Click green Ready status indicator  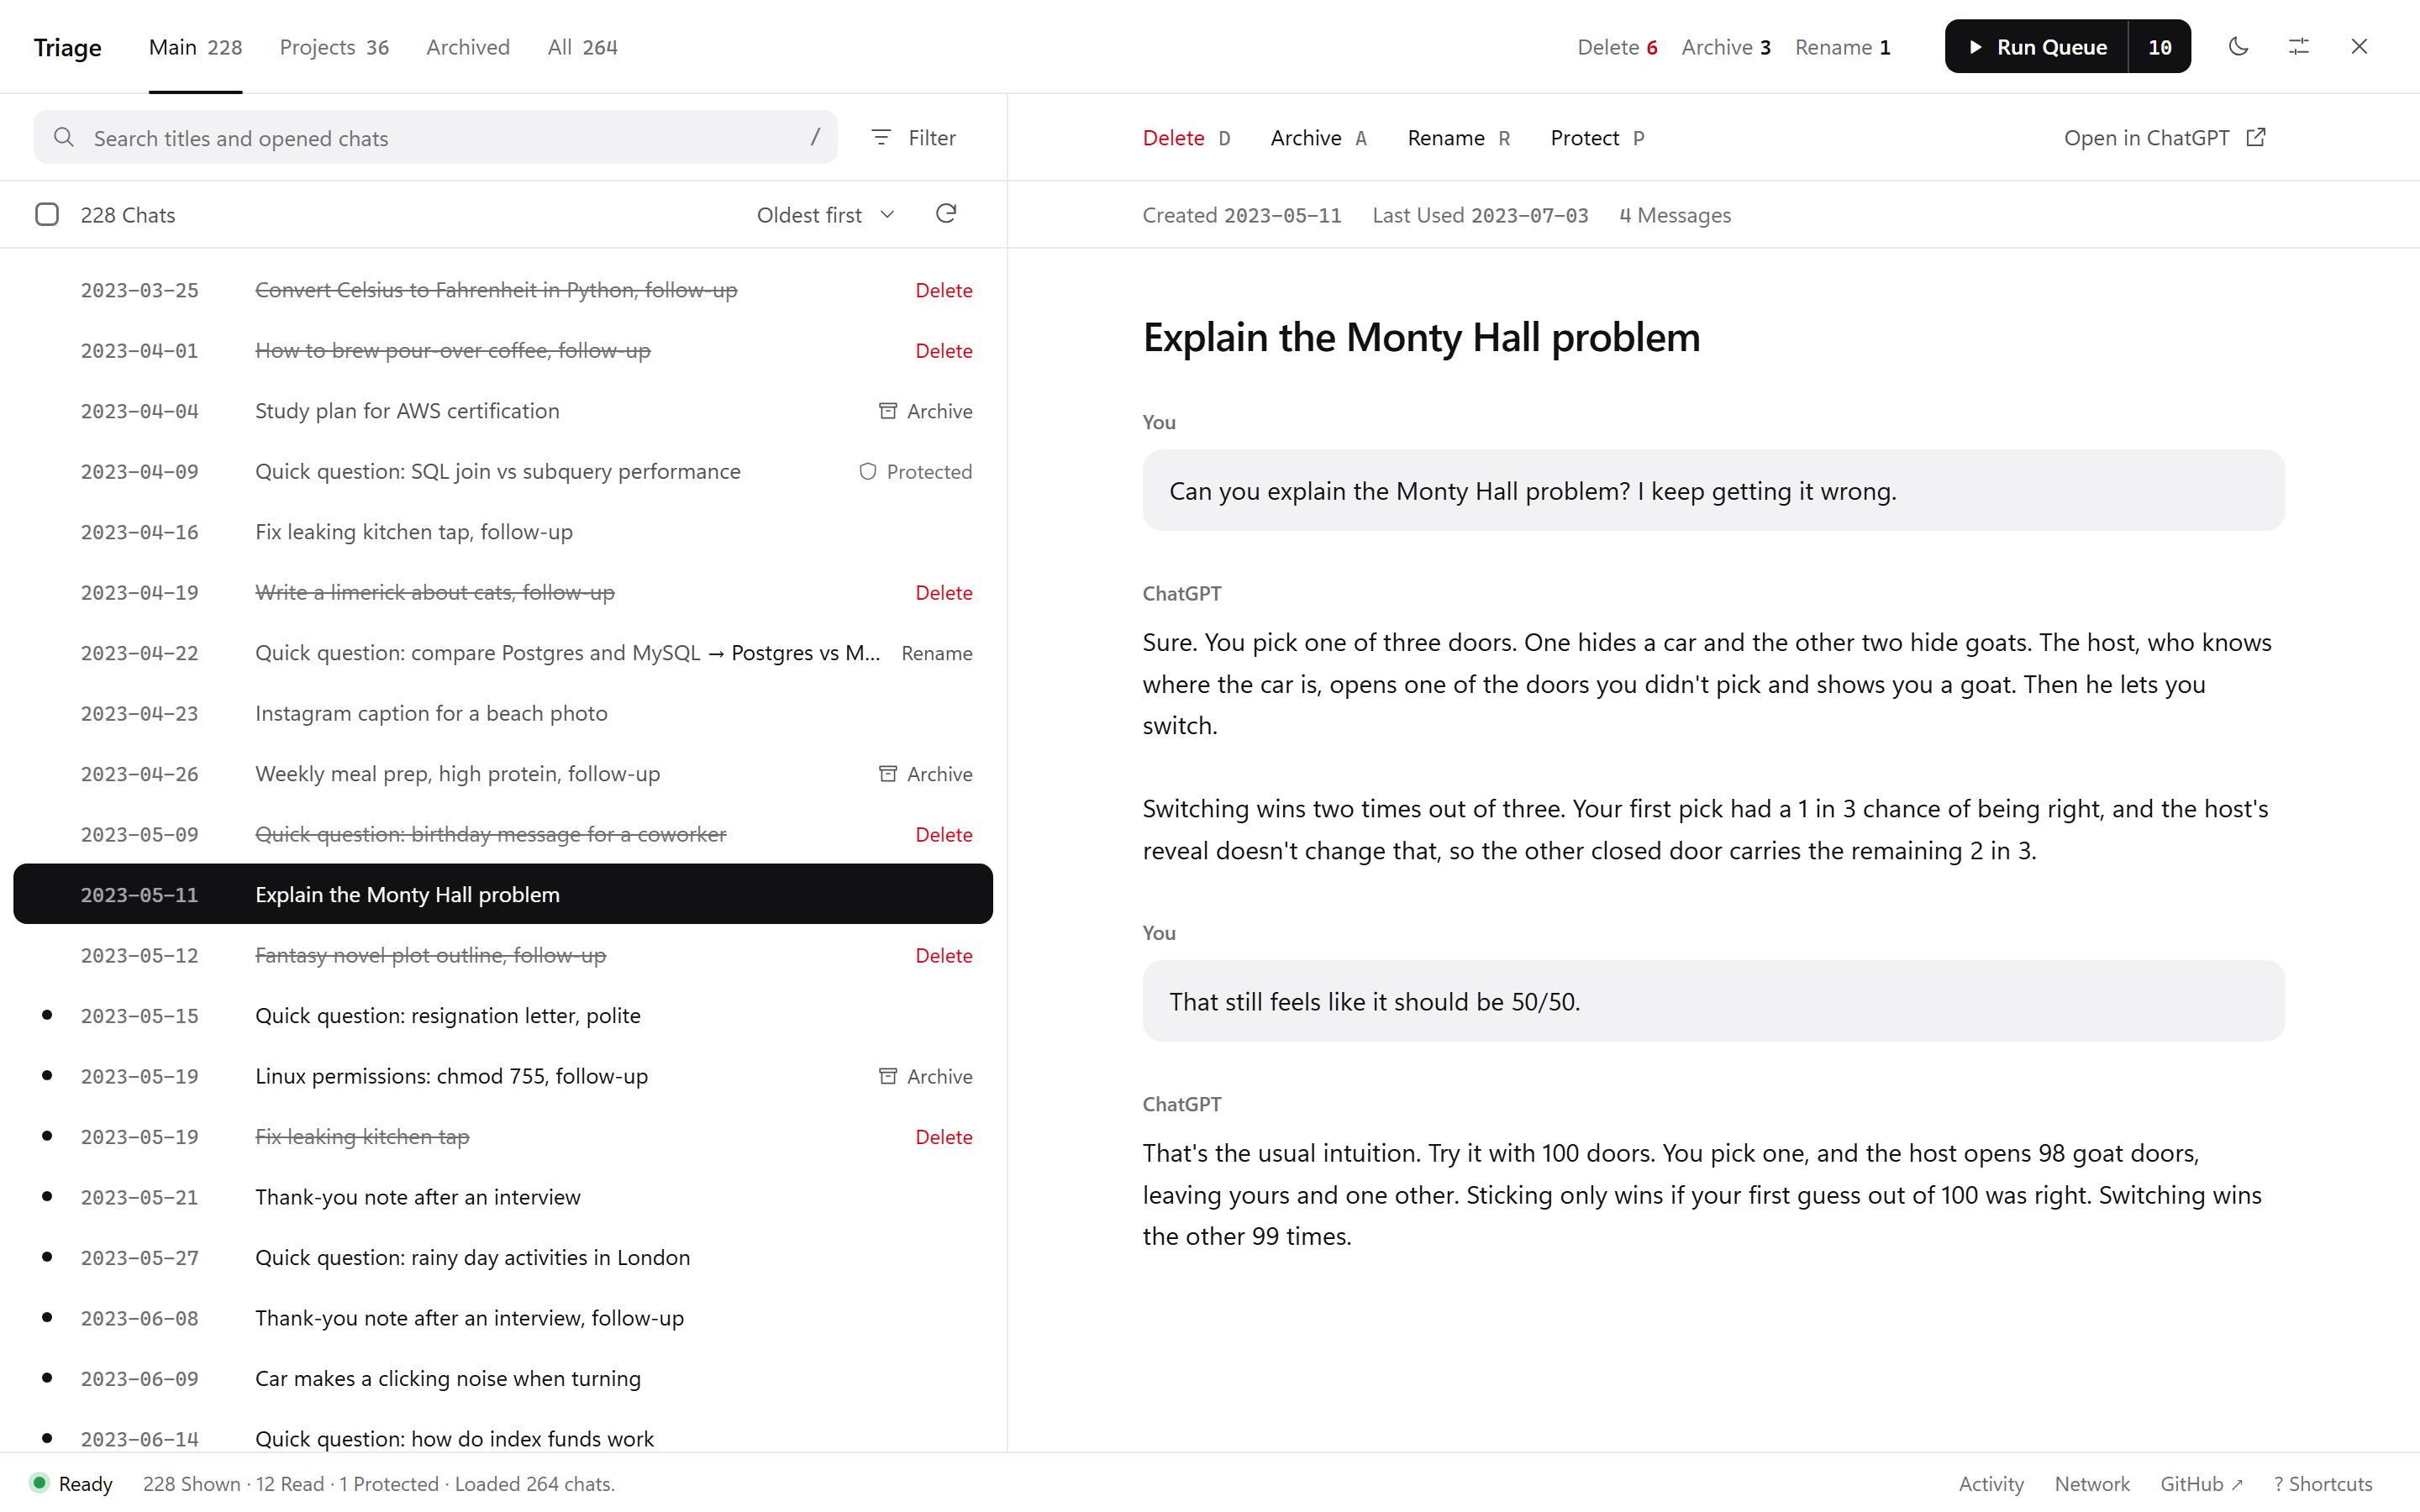39,1482
